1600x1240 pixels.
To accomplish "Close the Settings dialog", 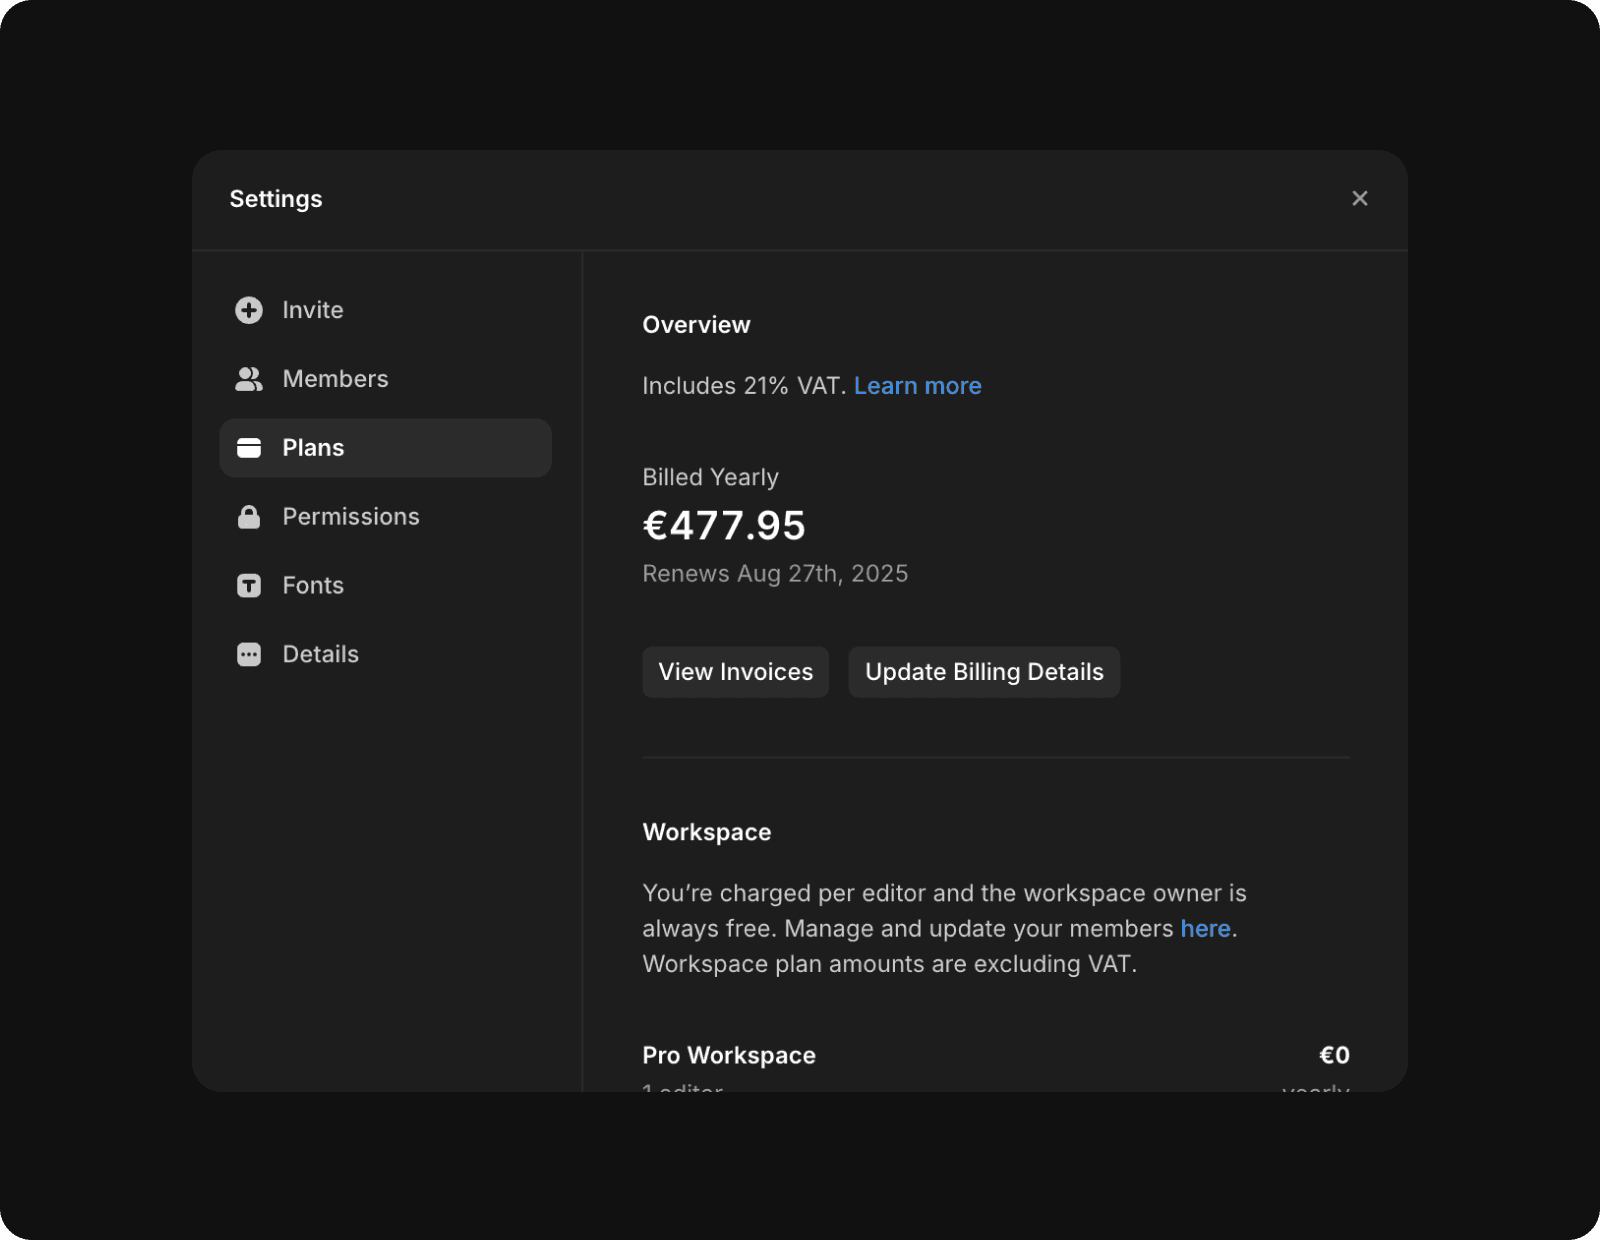I will tap(1359, 199).
